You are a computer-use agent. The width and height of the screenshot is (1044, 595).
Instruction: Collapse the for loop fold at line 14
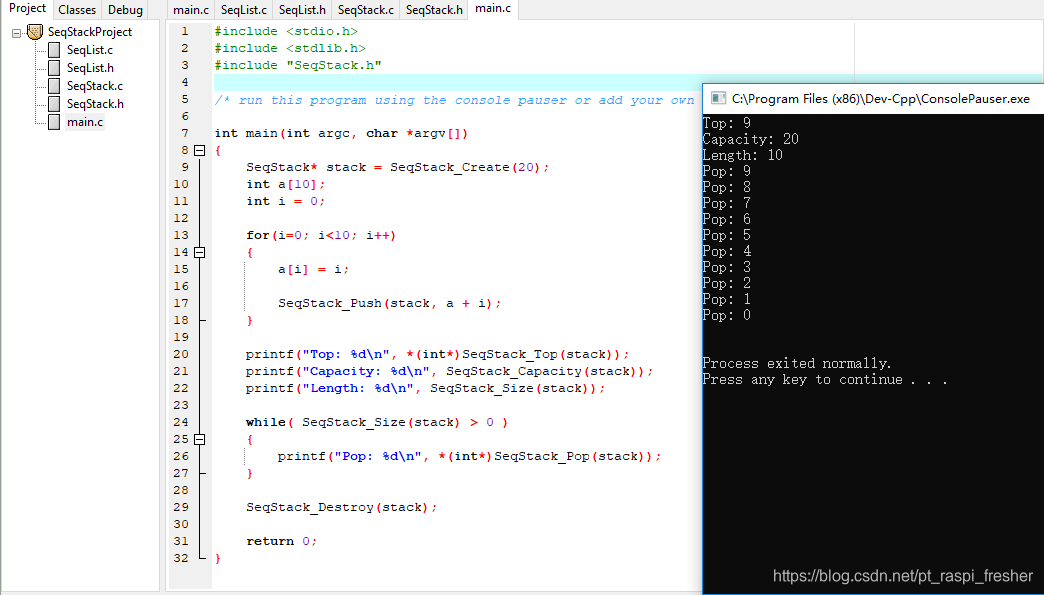[x=199, y=252]
